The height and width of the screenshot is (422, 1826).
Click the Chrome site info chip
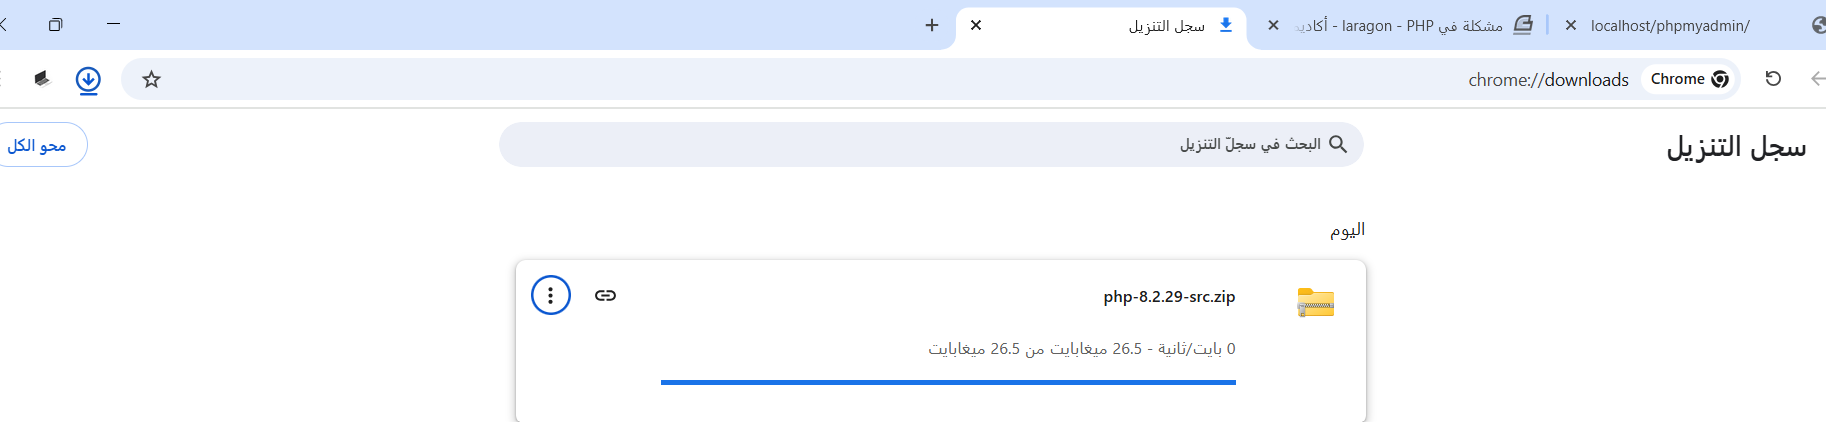coord(1690,79)
